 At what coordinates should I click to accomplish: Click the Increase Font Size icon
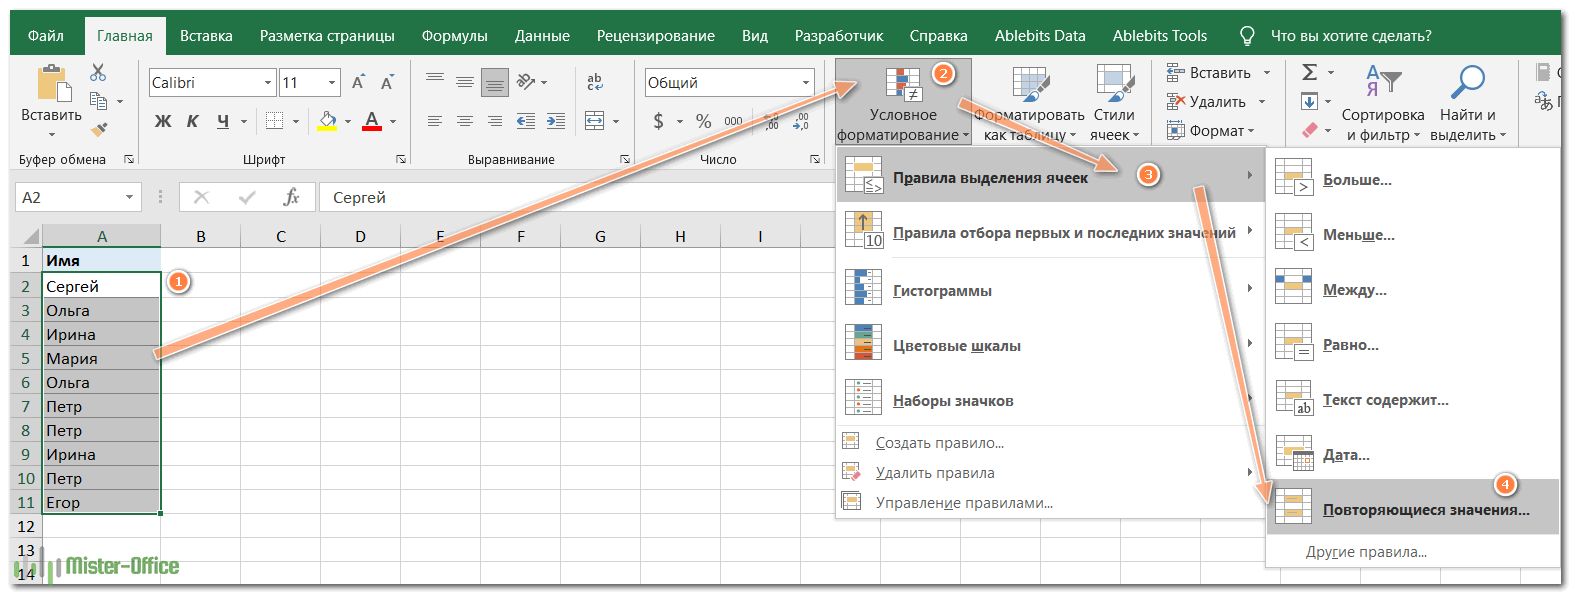pyautogui.click(x=358, y=82)
